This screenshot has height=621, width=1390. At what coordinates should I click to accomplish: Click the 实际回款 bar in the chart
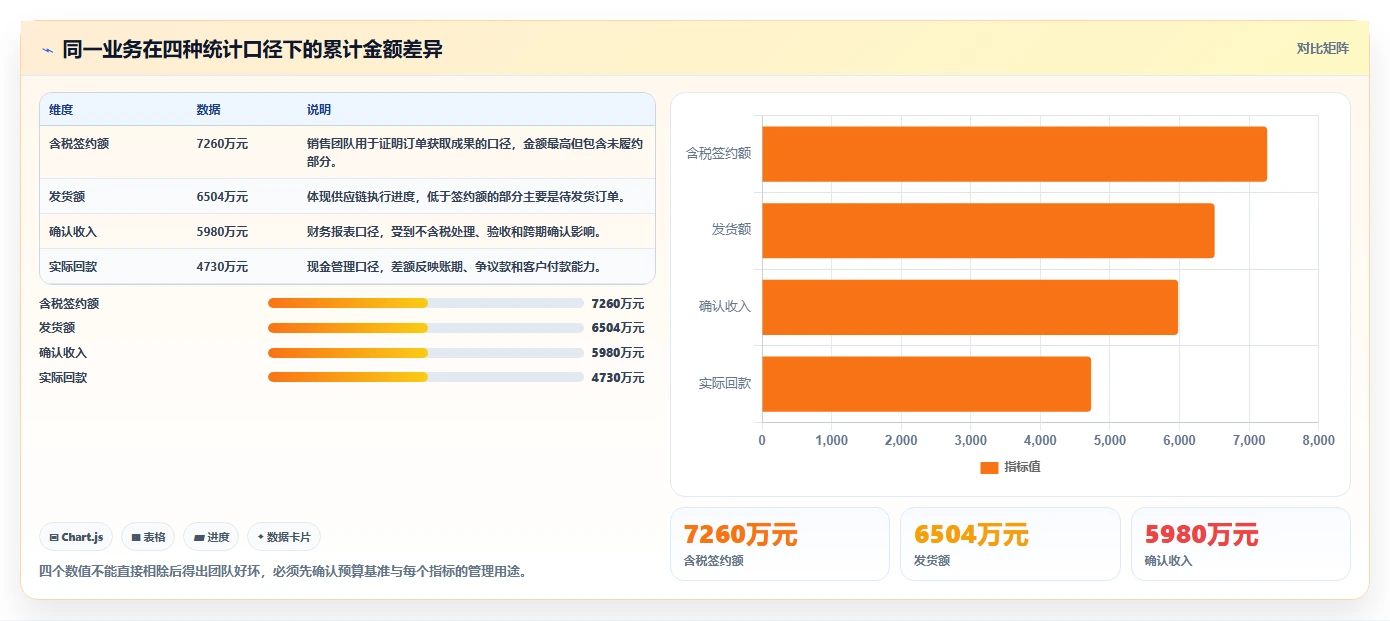click(x=926, y=384)
